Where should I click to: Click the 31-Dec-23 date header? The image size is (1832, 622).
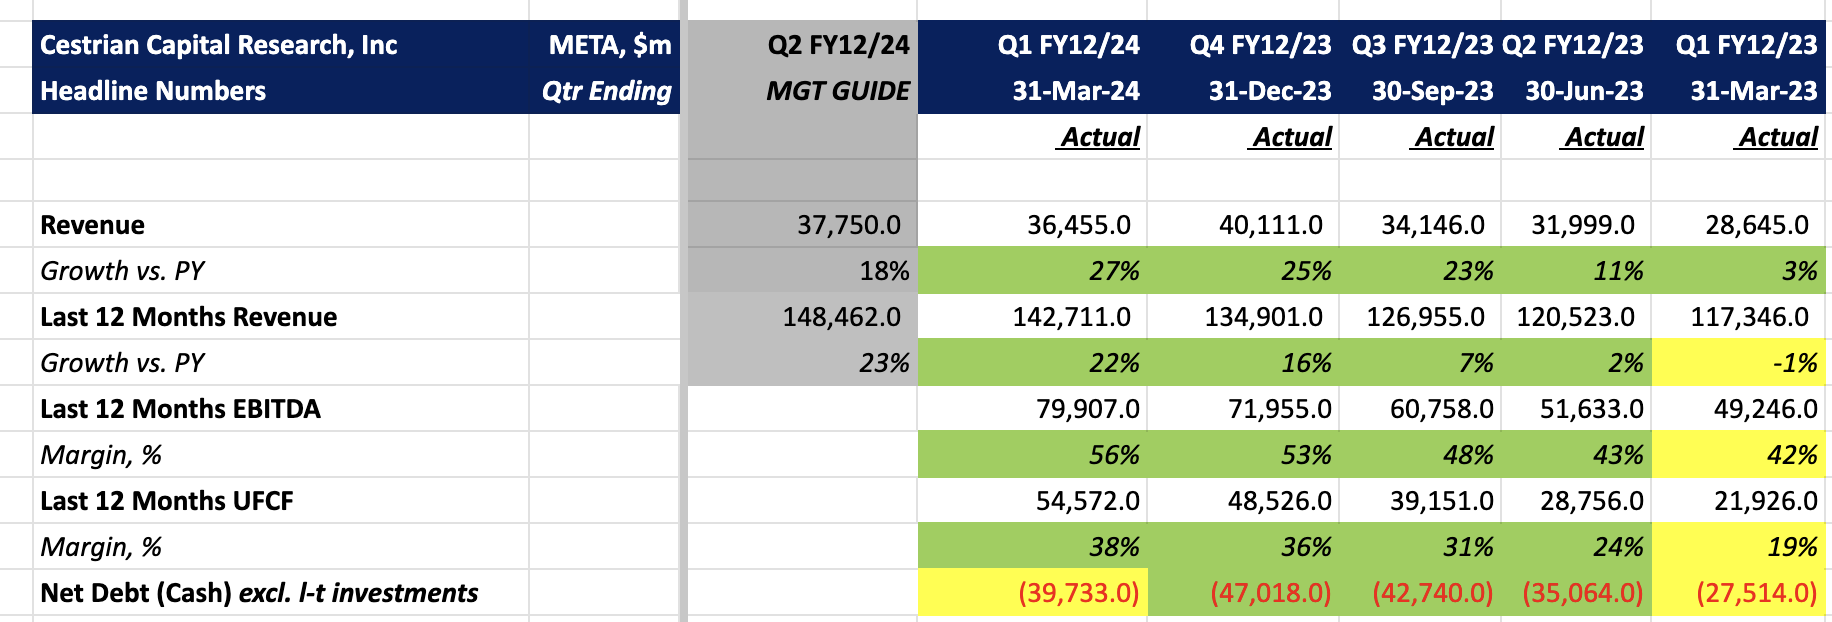(x=1269, y=91)
